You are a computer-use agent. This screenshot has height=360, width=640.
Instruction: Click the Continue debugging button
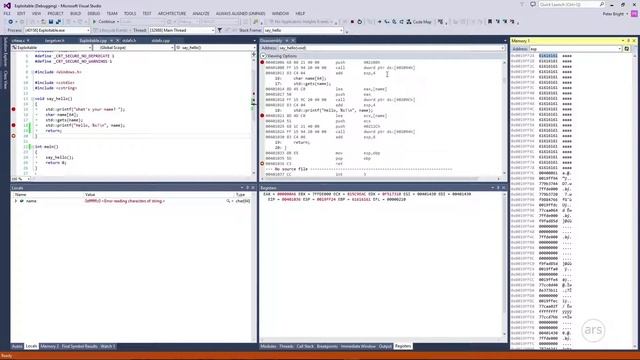104,22
